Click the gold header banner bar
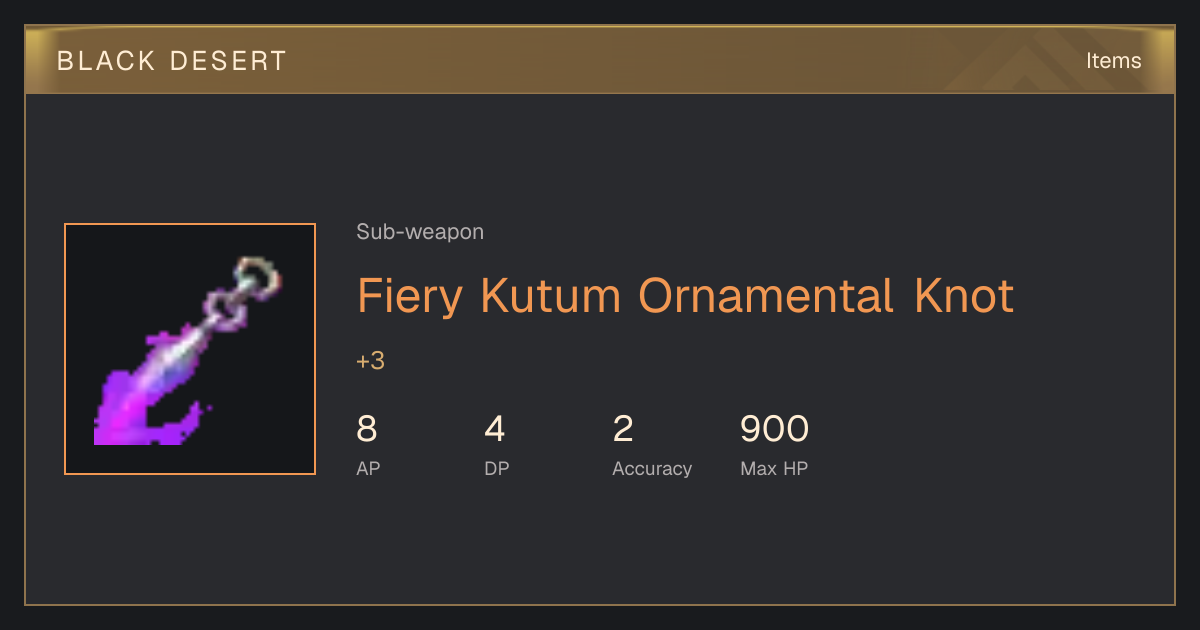The image size is (1200, 630). [x=600, y=60]
